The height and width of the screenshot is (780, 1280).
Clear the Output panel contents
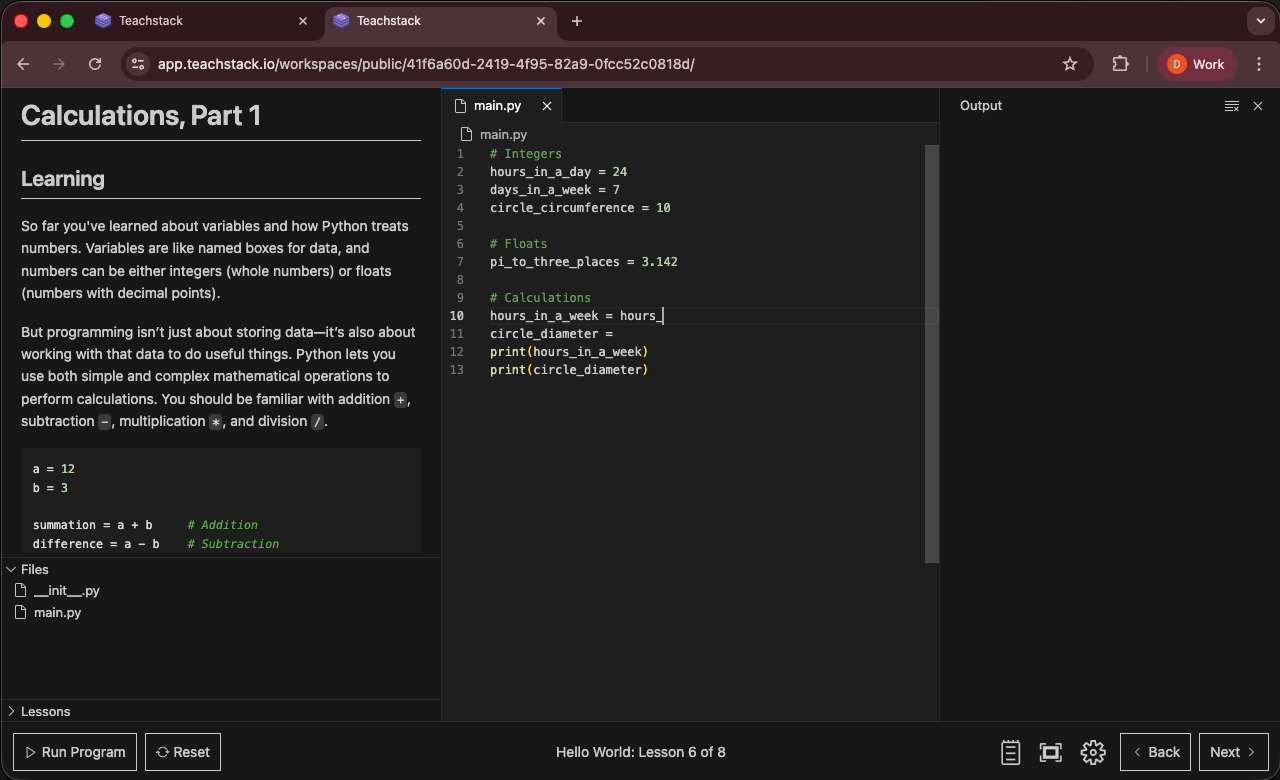click(1231, 106)
